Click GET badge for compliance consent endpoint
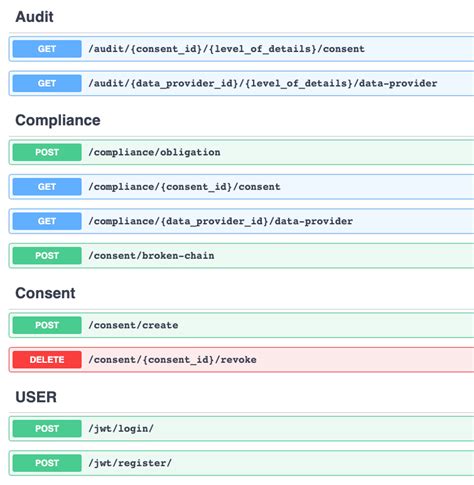 pyautogui.click(x=47, y=187)
